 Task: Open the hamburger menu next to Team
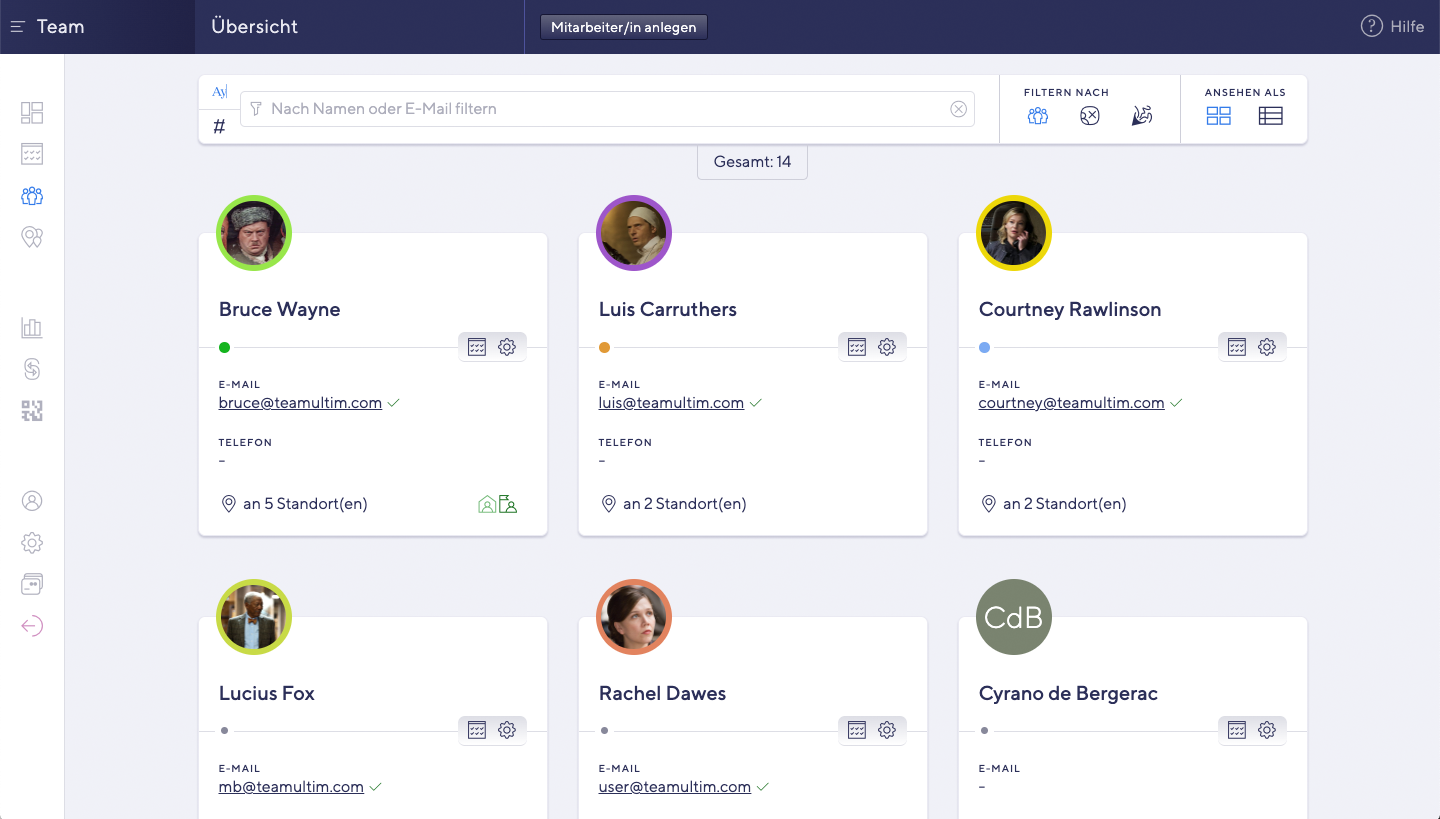[x=18, y=27]
